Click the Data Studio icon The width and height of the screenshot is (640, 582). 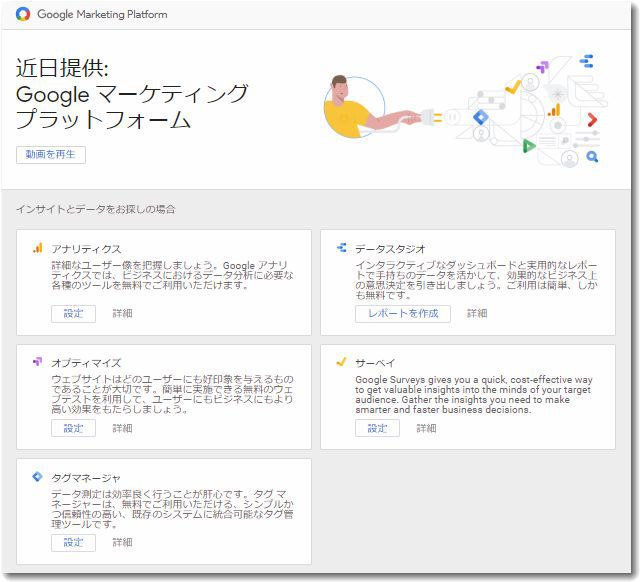coord(341,247)
